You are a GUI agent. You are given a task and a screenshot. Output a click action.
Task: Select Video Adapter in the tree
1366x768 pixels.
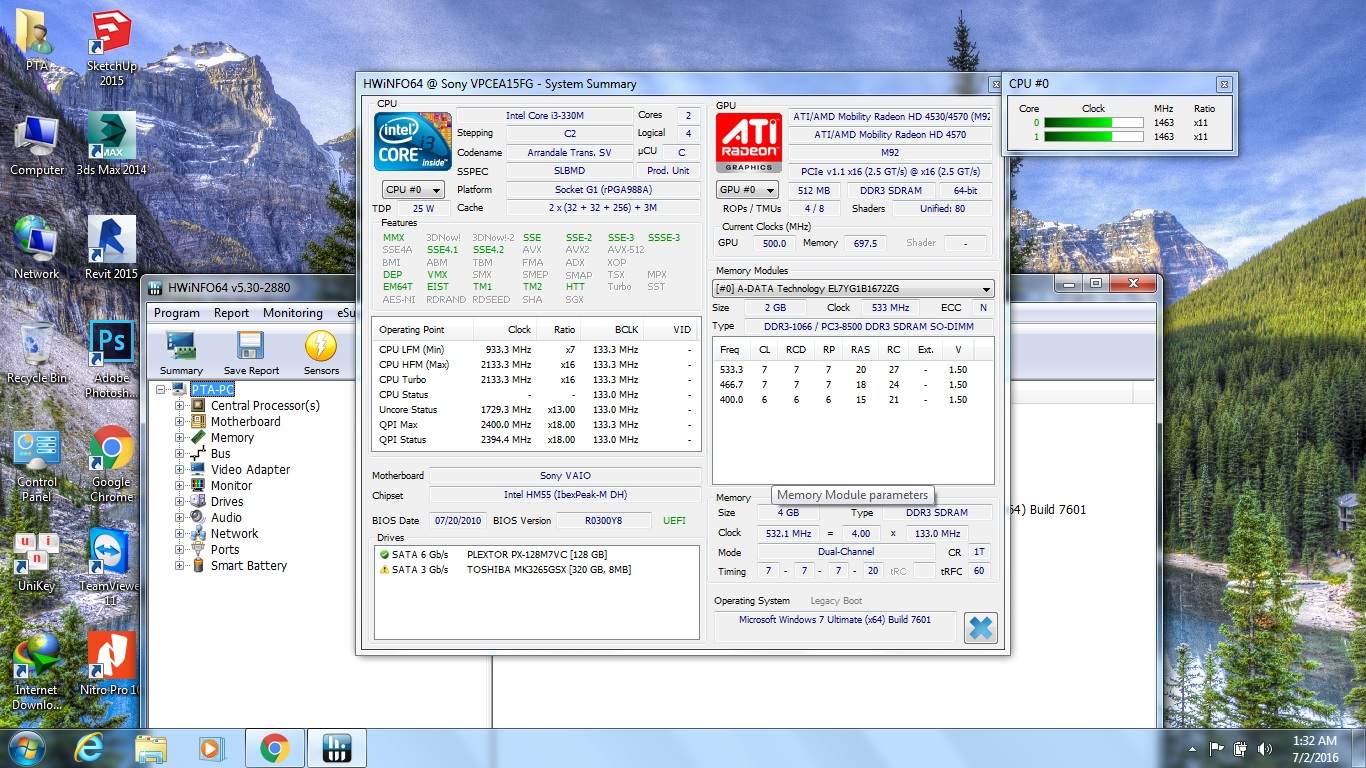click(x=250, y=470)
